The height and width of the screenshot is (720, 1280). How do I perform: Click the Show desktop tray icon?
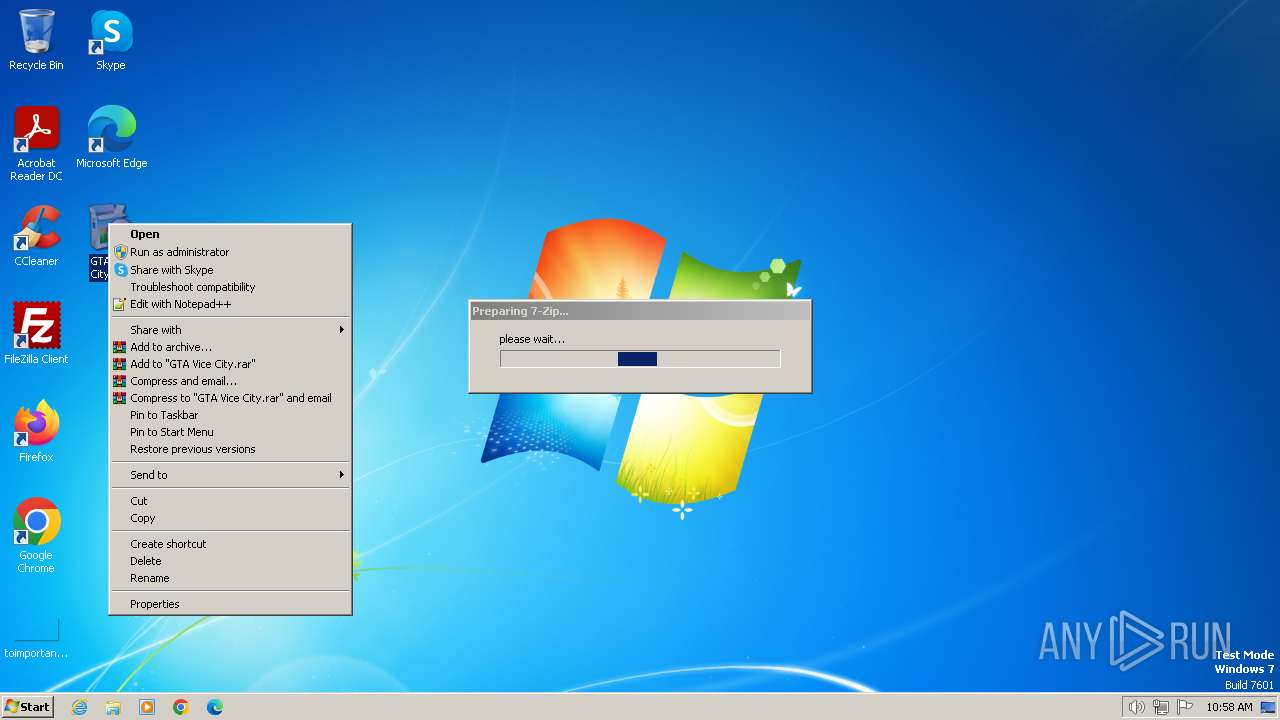[1269, 707]
